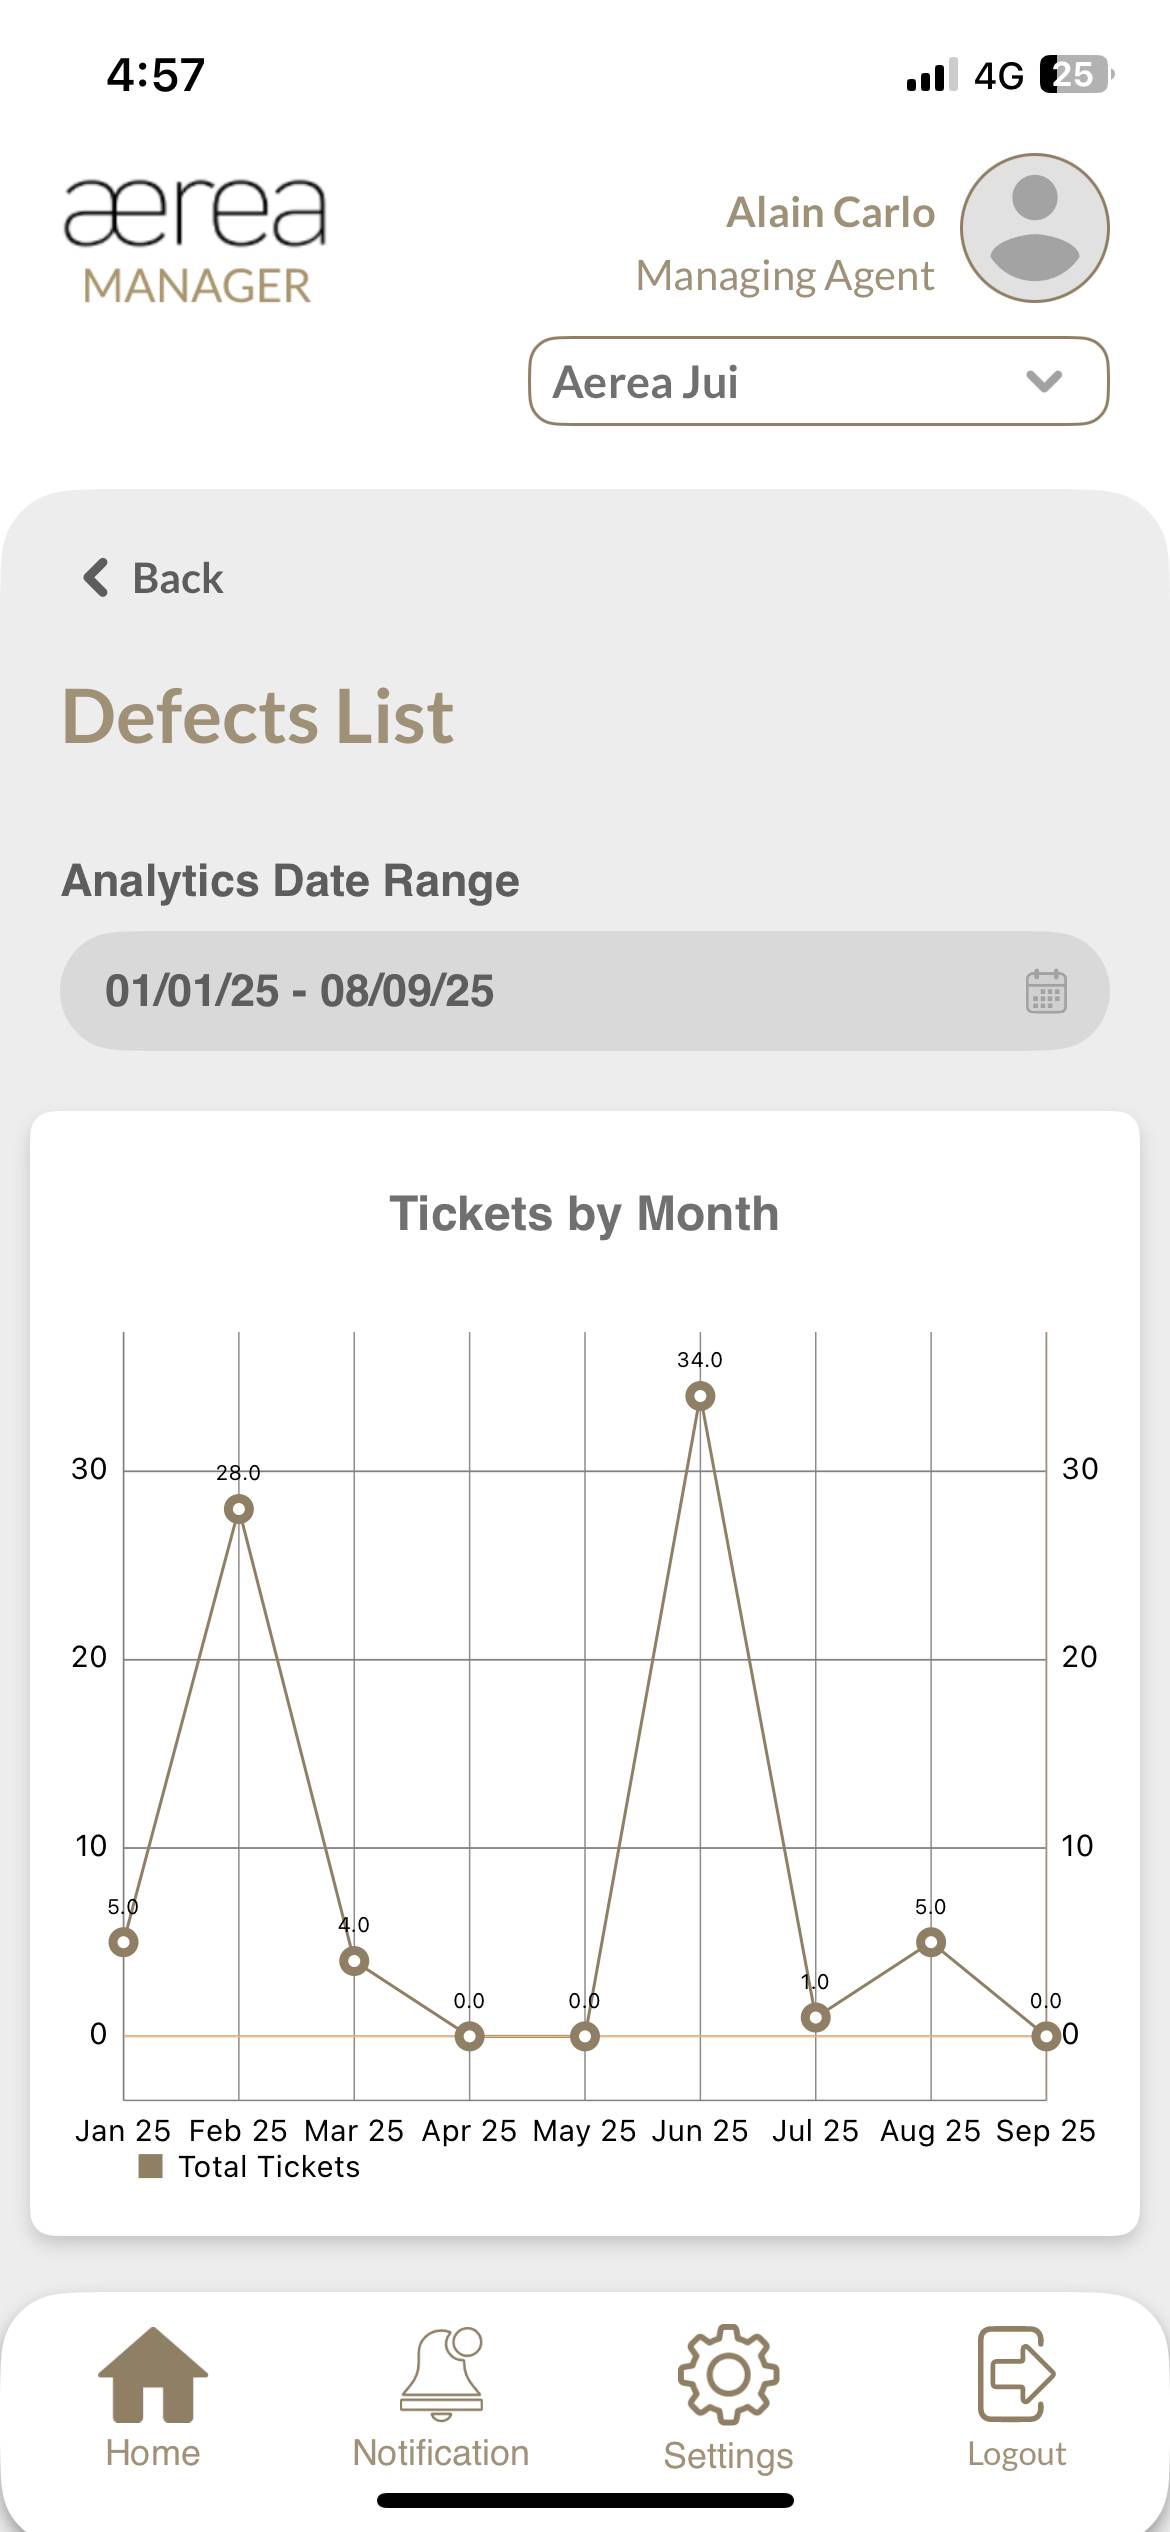Tap the Total Tickets legend swatch

[x=150, y=2166]
